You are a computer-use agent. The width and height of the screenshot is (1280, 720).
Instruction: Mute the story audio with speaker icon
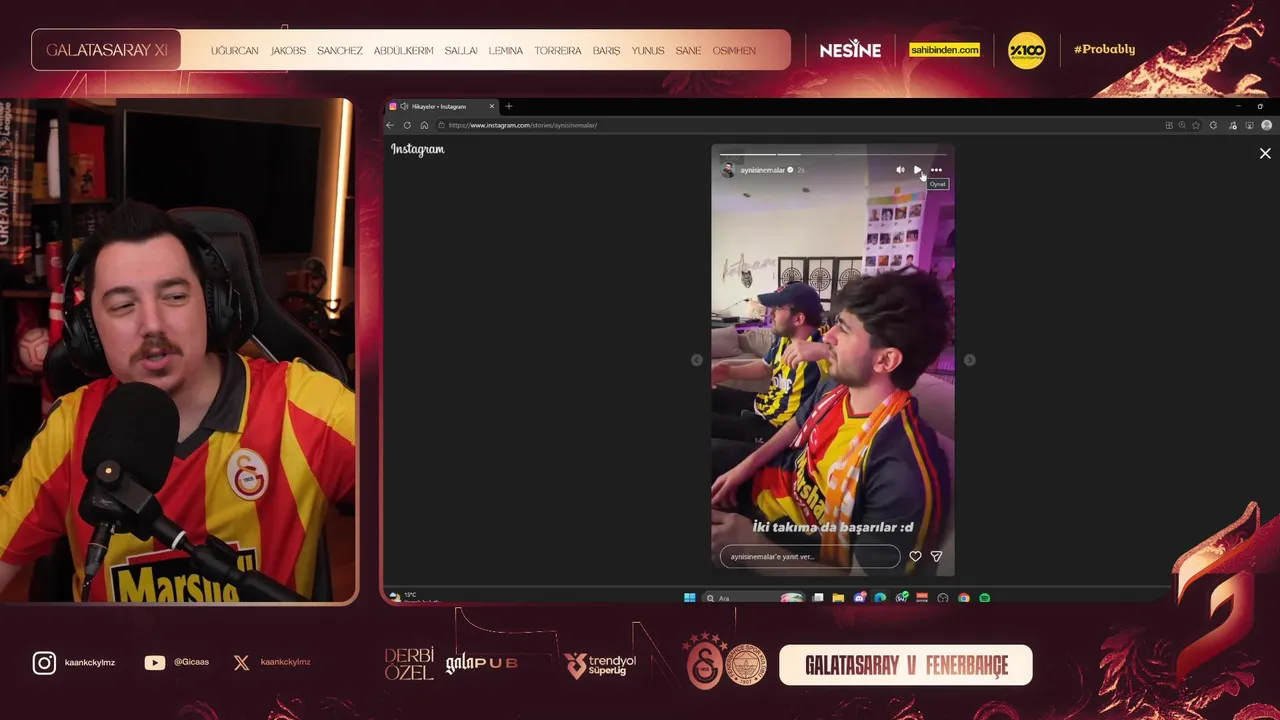point(900,170)
